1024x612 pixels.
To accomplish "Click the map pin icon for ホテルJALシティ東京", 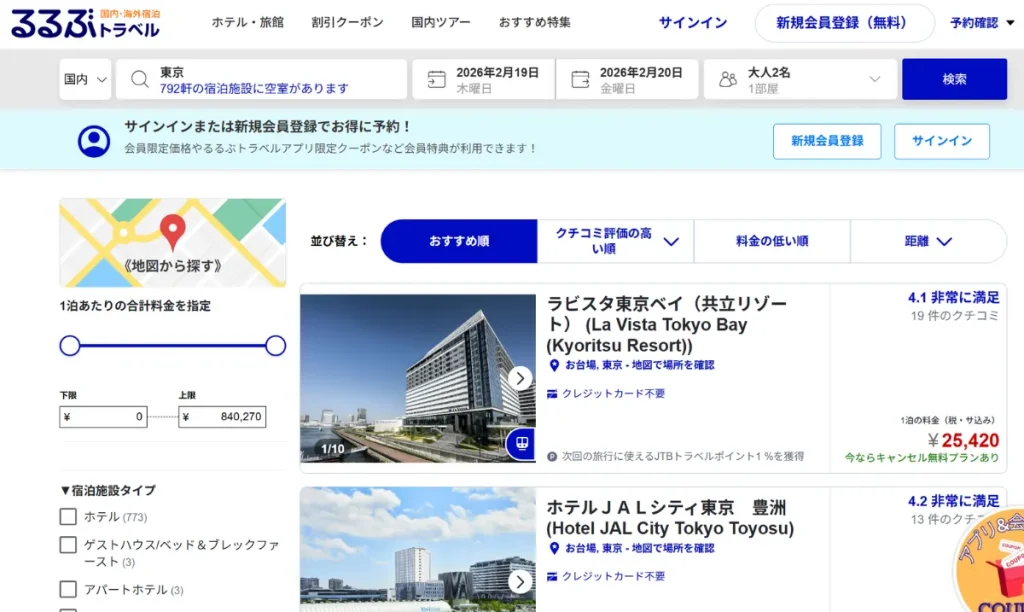I will tap(553, 549).
